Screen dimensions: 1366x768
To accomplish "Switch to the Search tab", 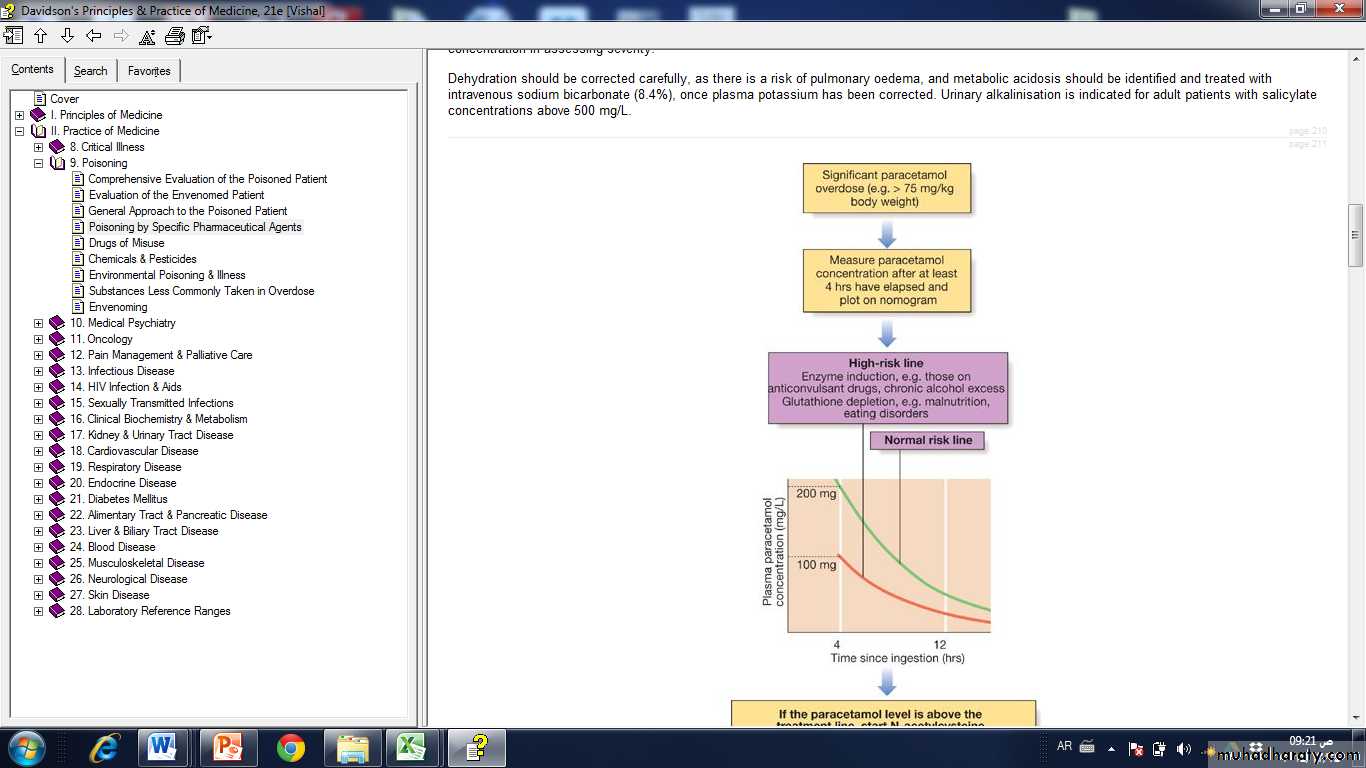I will (x=90, y=71).
